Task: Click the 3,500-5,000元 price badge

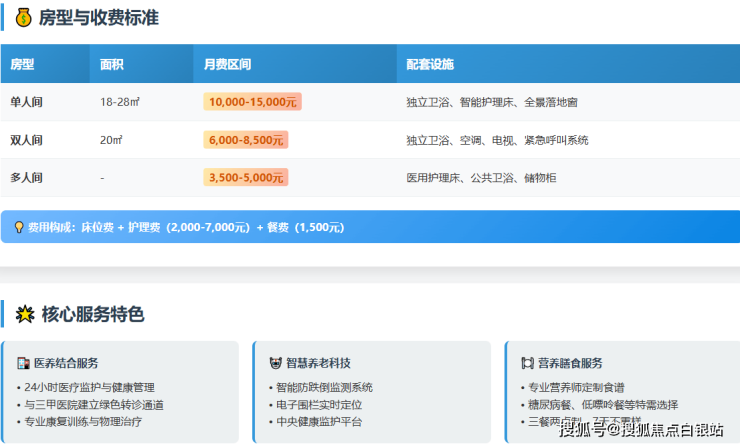Action: click(246, 178)
